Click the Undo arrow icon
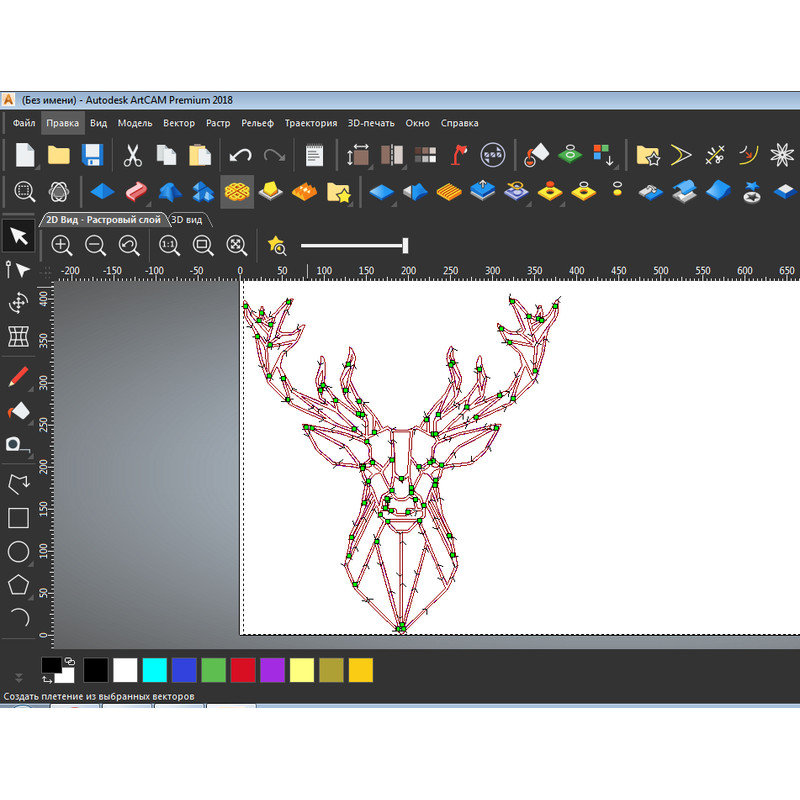This screenshot has height=800, width=800. click(241, 154)
